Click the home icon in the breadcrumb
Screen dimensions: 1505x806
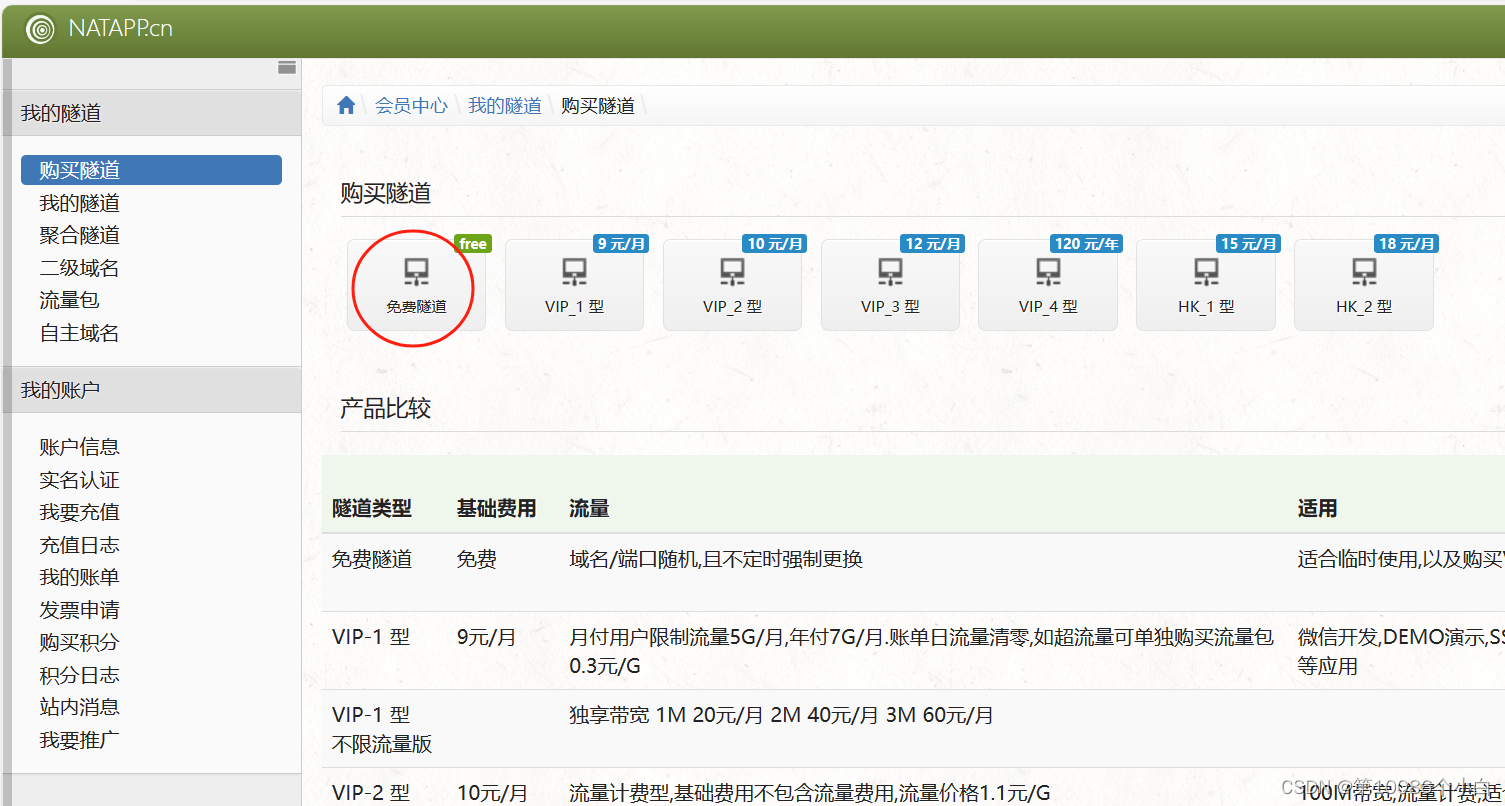[345, 104]
